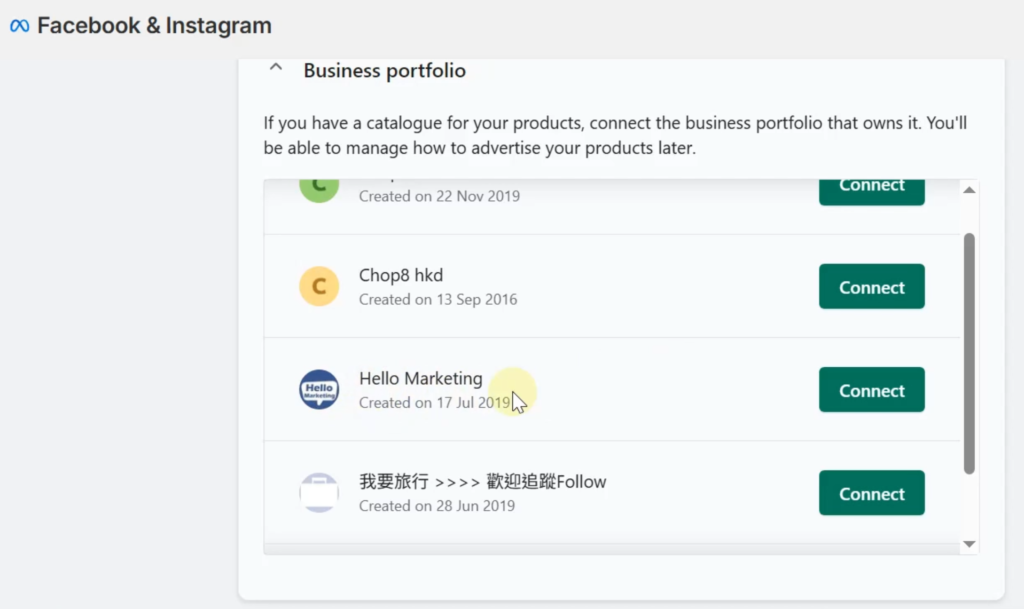Connect the 我要旅行 business portfolio
1024x609 pixels.
click(x=871, y=493)
